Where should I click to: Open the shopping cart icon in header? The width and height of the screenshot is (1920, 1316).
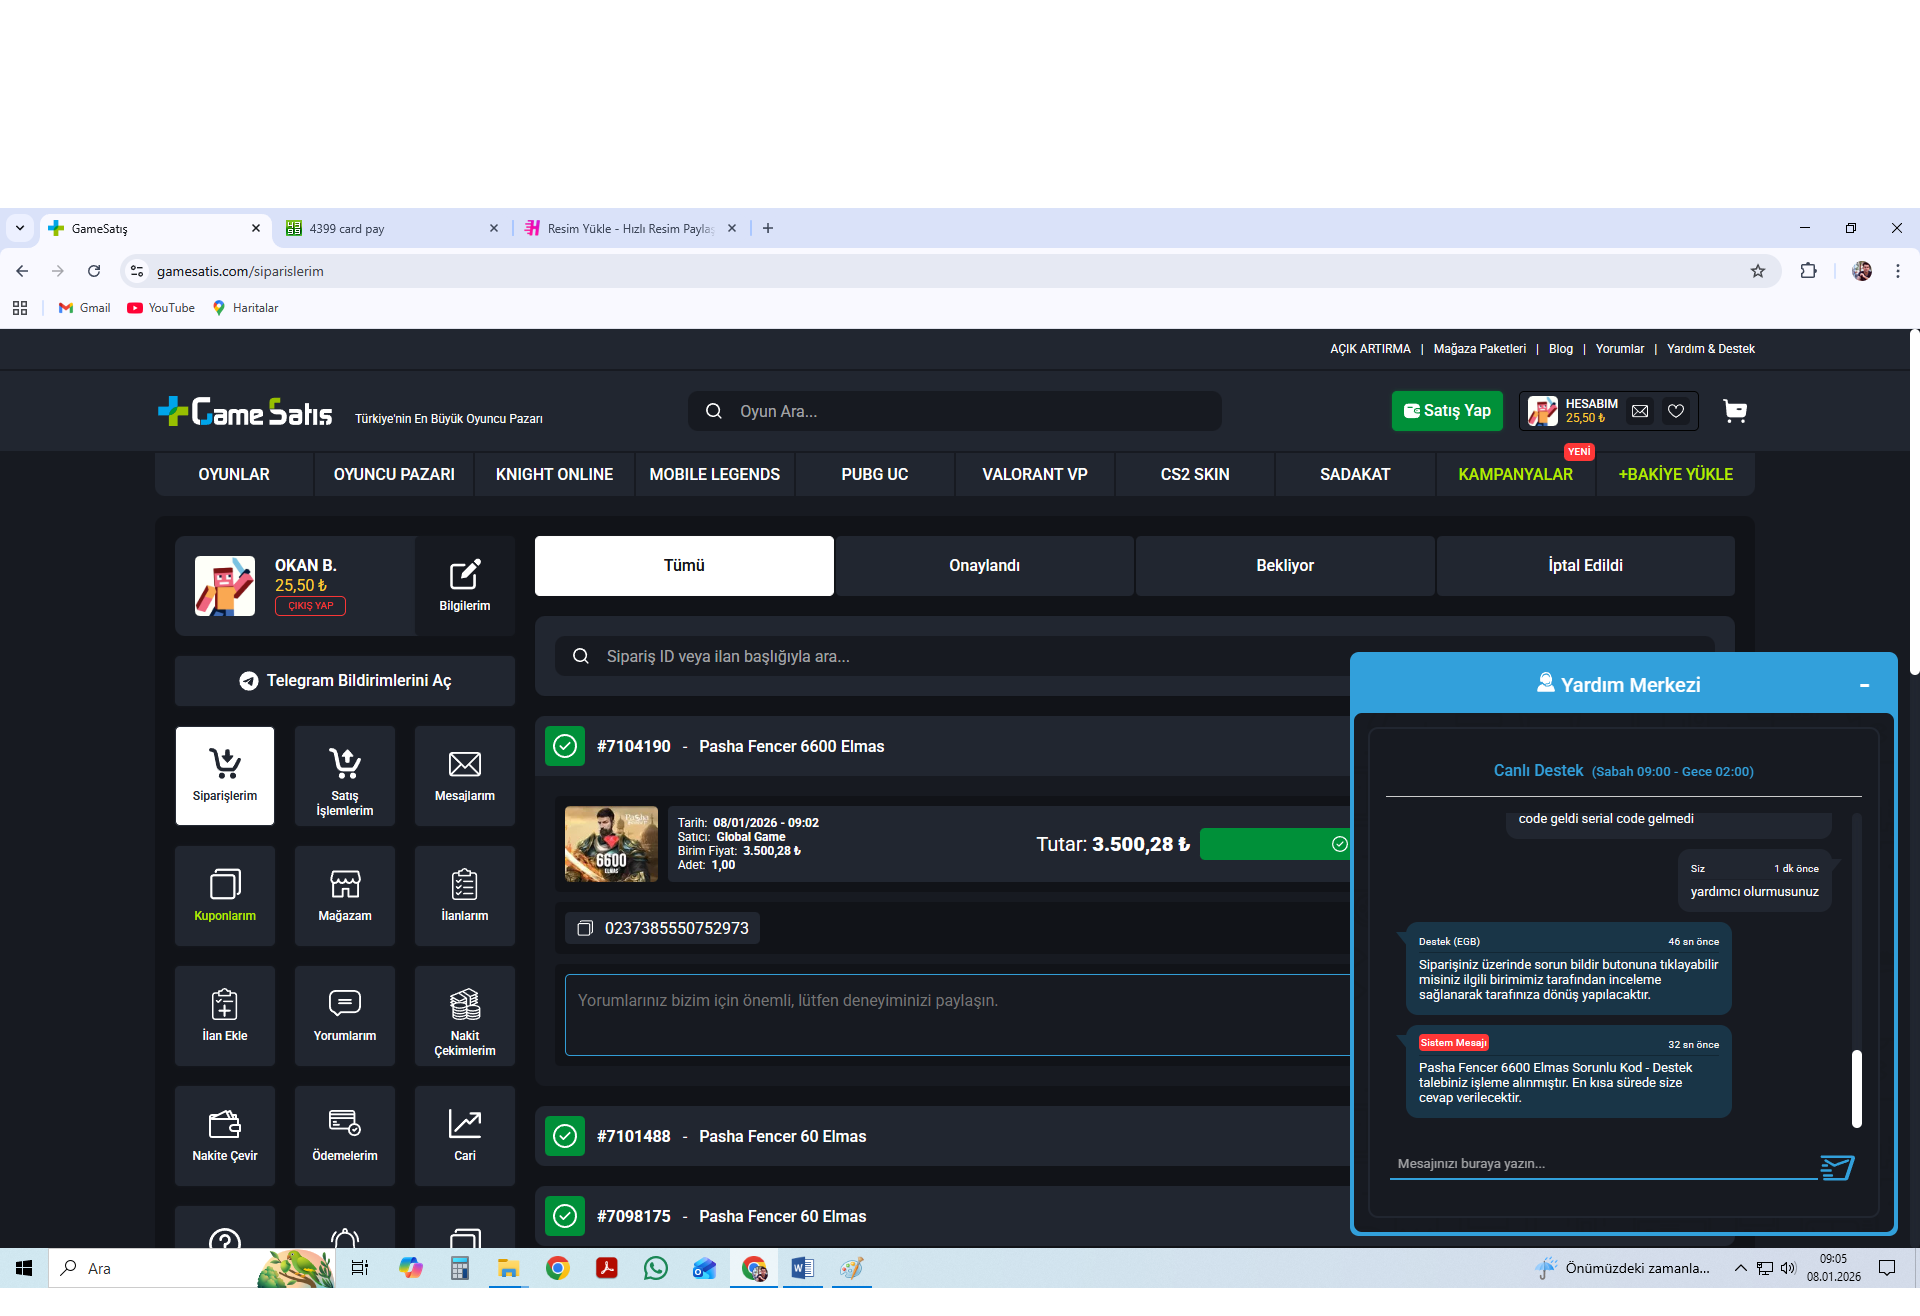click(x=1735, y=411)
